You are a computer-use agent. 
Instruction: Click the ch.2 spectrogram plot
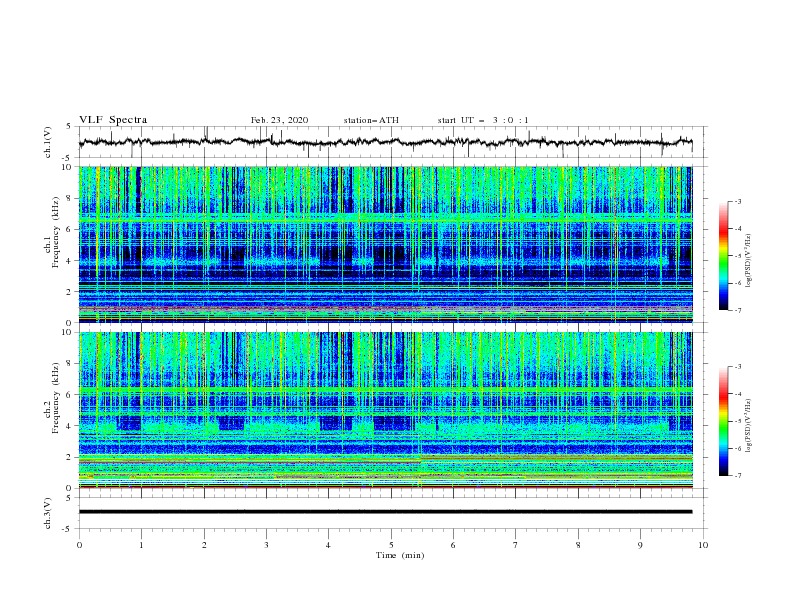[x=385, y=410]
